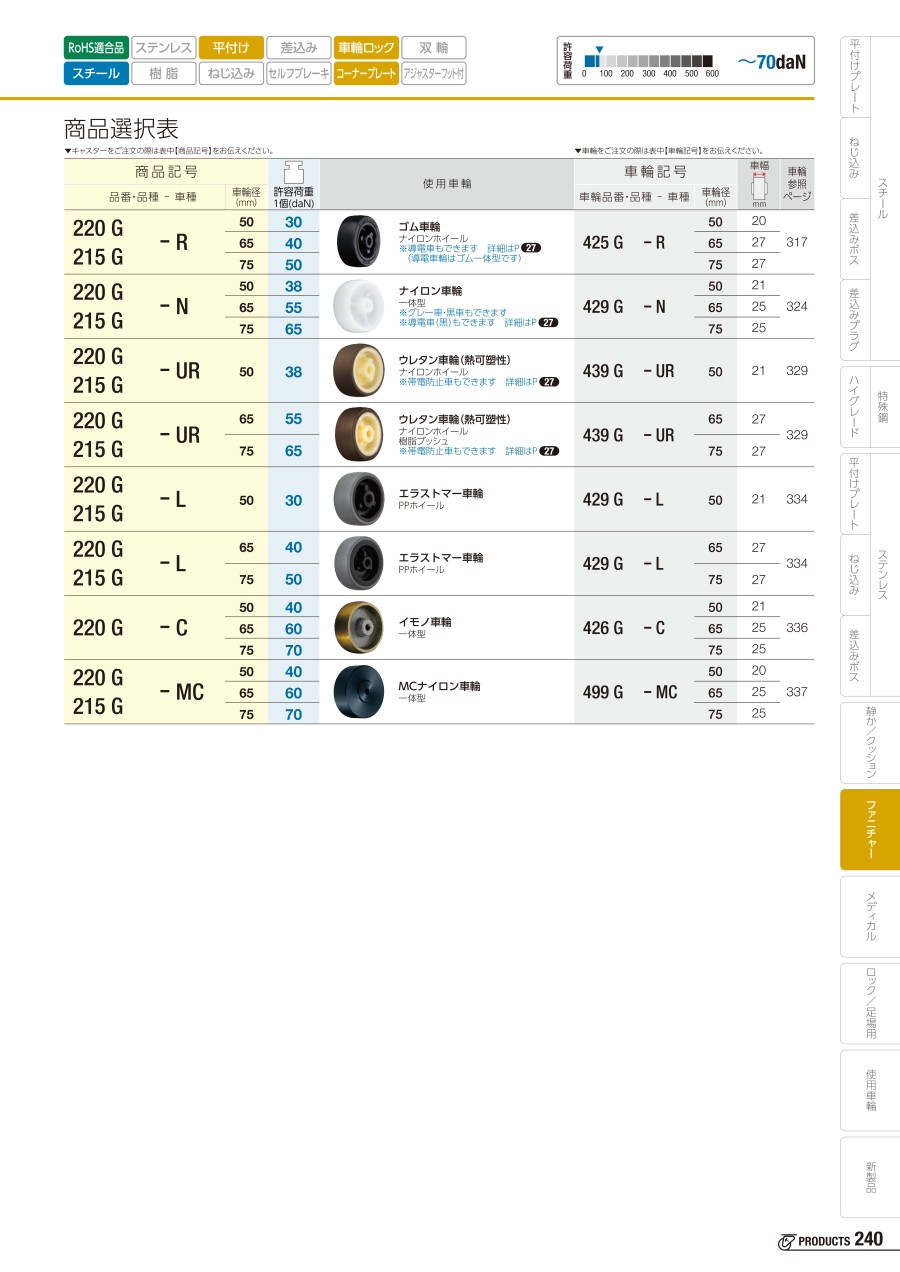Open wheel reference page 317
The width and height of the screenshot is (900, 1272).
796,242
